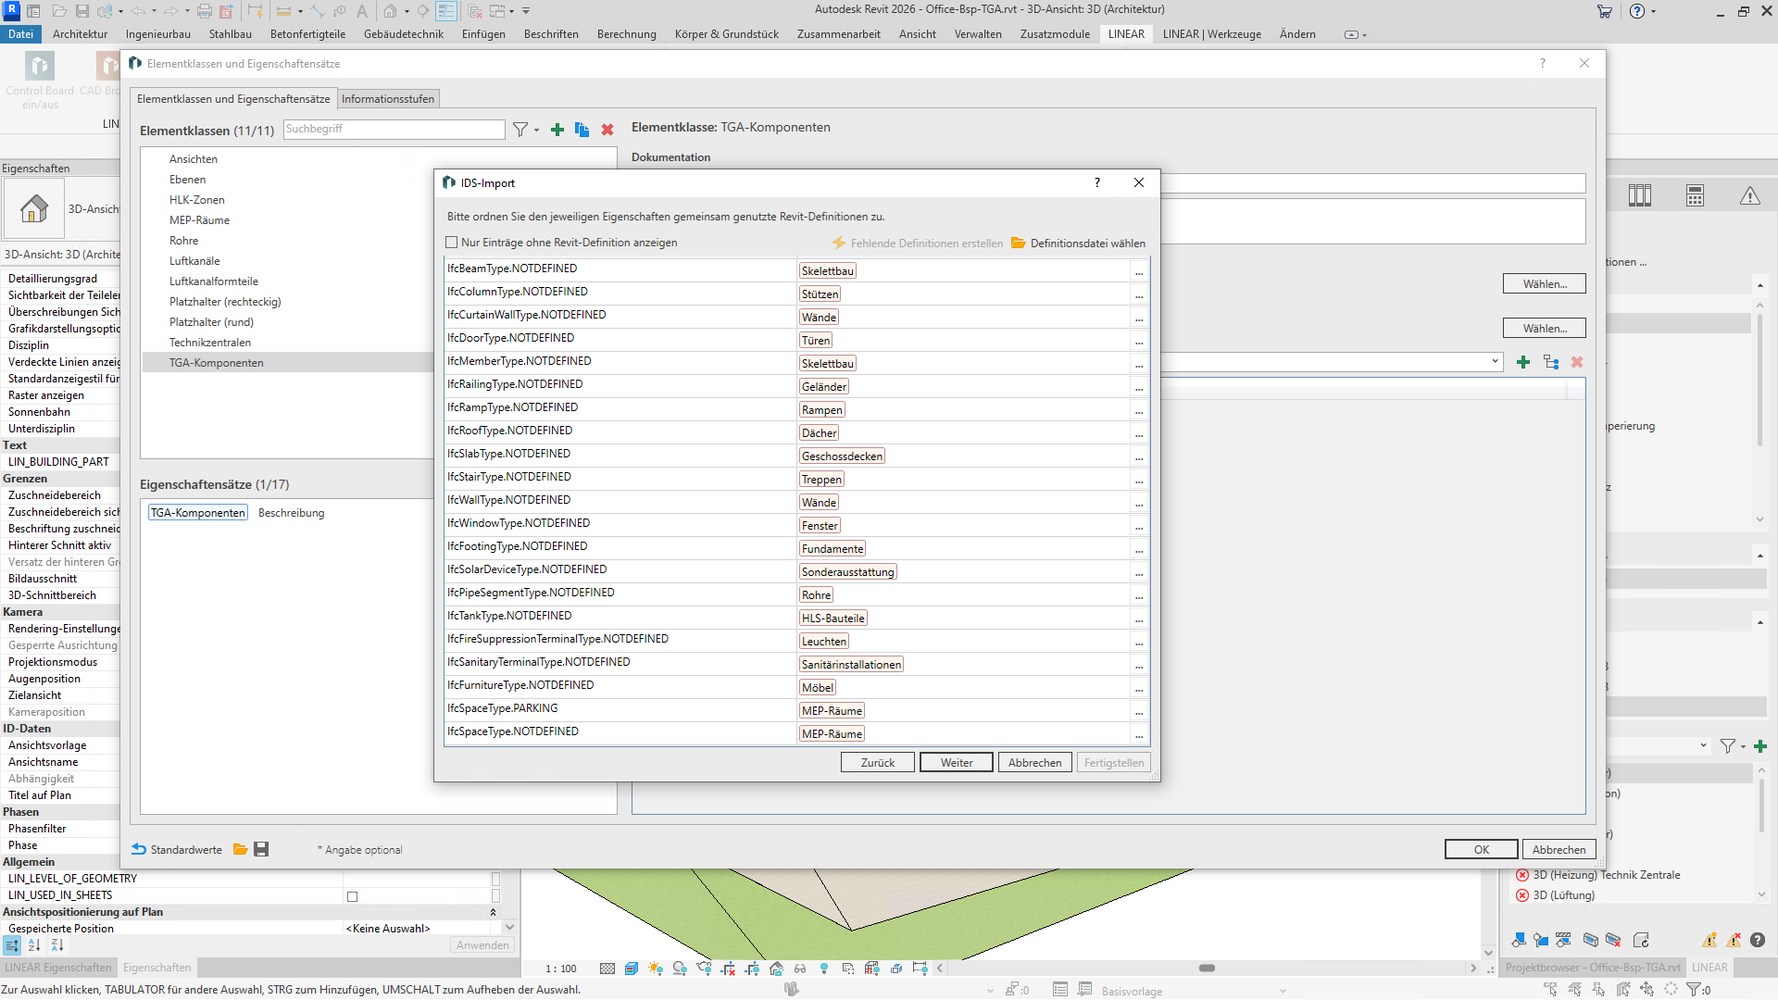Click the question mark icon in project browser toolbar

1758,940
